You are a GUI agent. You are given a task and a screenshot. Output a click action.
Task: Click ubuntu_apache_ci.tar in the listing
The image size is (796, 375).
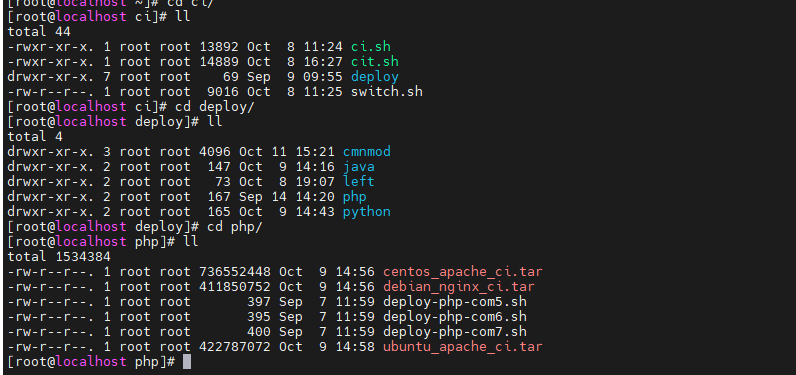pyautogui.click(x=462, y=347)
